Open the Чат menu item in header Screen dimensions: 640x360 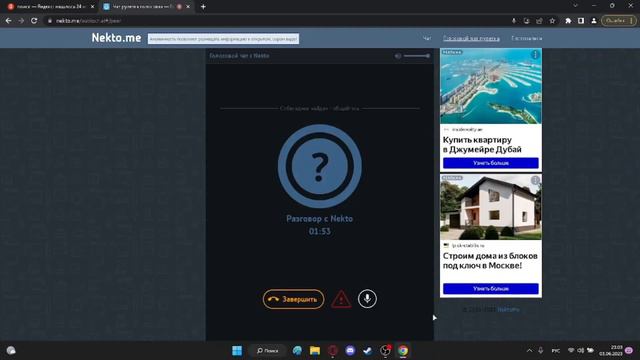click(x=427, y=38)
